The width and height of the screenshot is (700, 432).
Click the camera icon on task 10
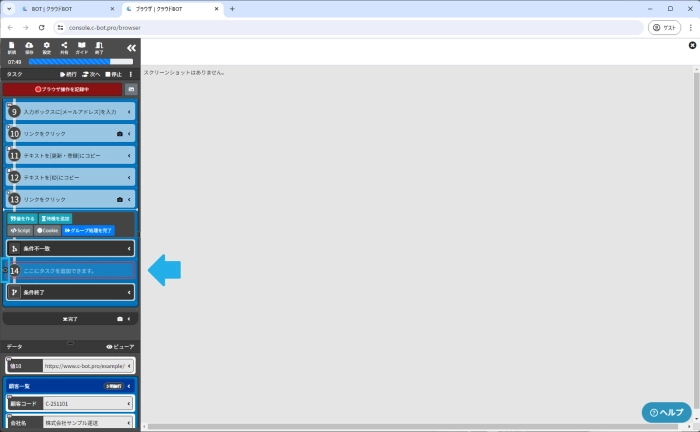(120, 134)
